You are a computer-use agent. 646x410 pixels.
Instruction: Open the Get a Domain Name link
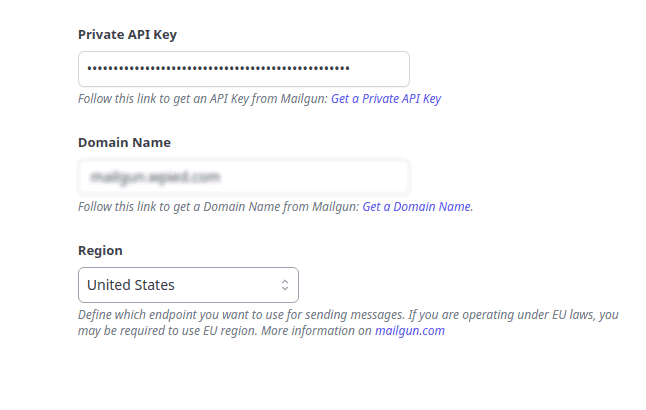pyautogui.click(x=417, y=207)
